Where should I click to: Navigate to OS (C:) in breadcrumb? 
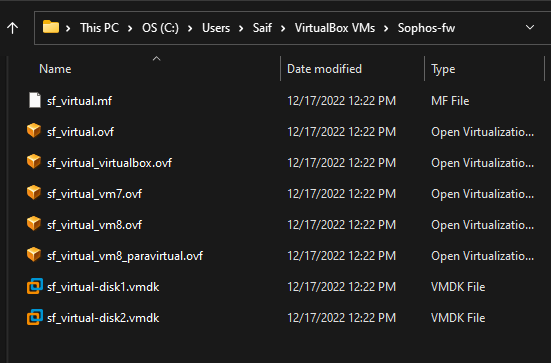(160, 28)
